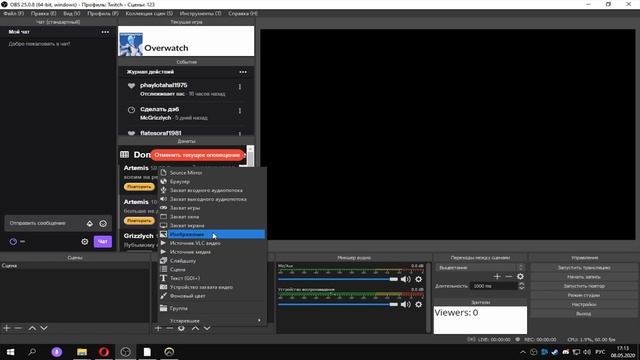Image resolution: width=640 pixels, height=360 pixels.
Task: Choose Устройство захвата видео entry
Action: 212,287
